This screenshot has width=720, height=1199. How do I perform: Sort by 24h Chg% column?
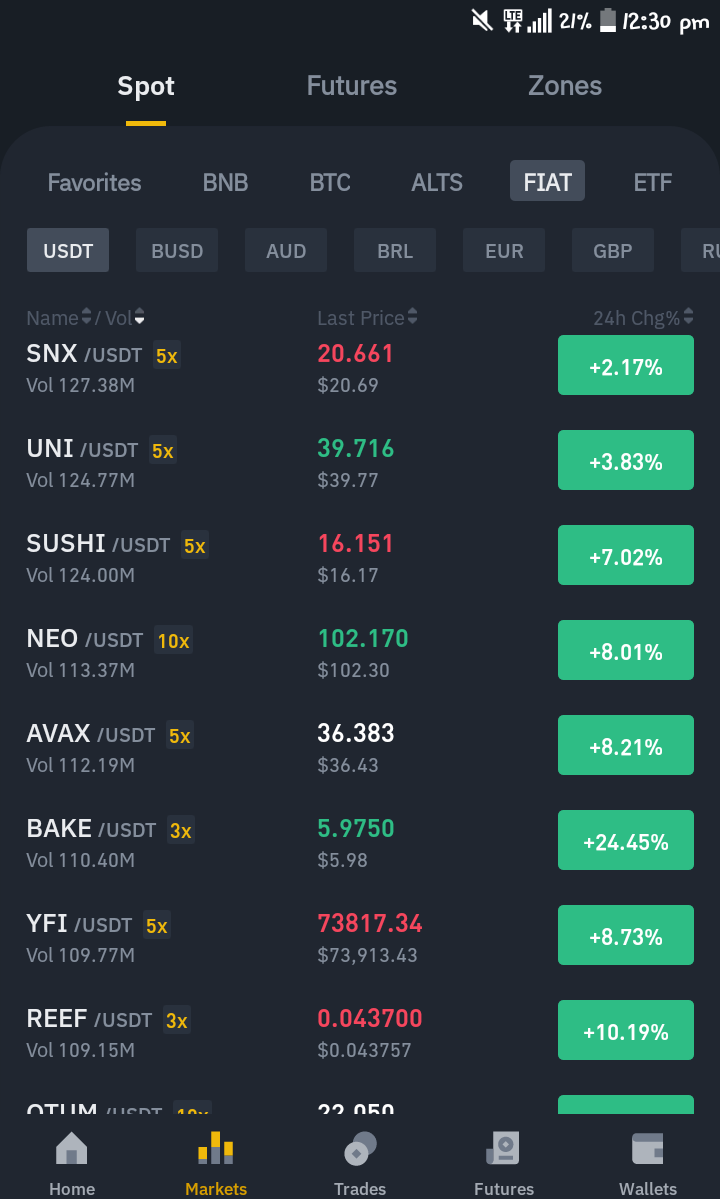coord(644,317)
